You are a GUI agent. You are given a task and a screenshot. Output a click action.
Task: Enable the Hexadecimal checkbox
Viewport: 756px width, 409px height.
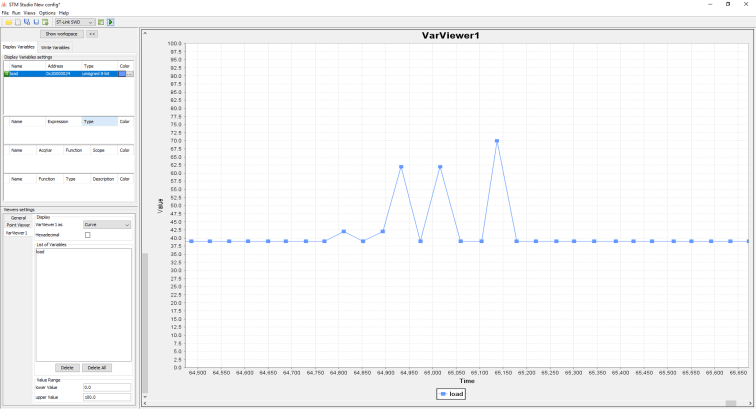(x=87, y=235)
